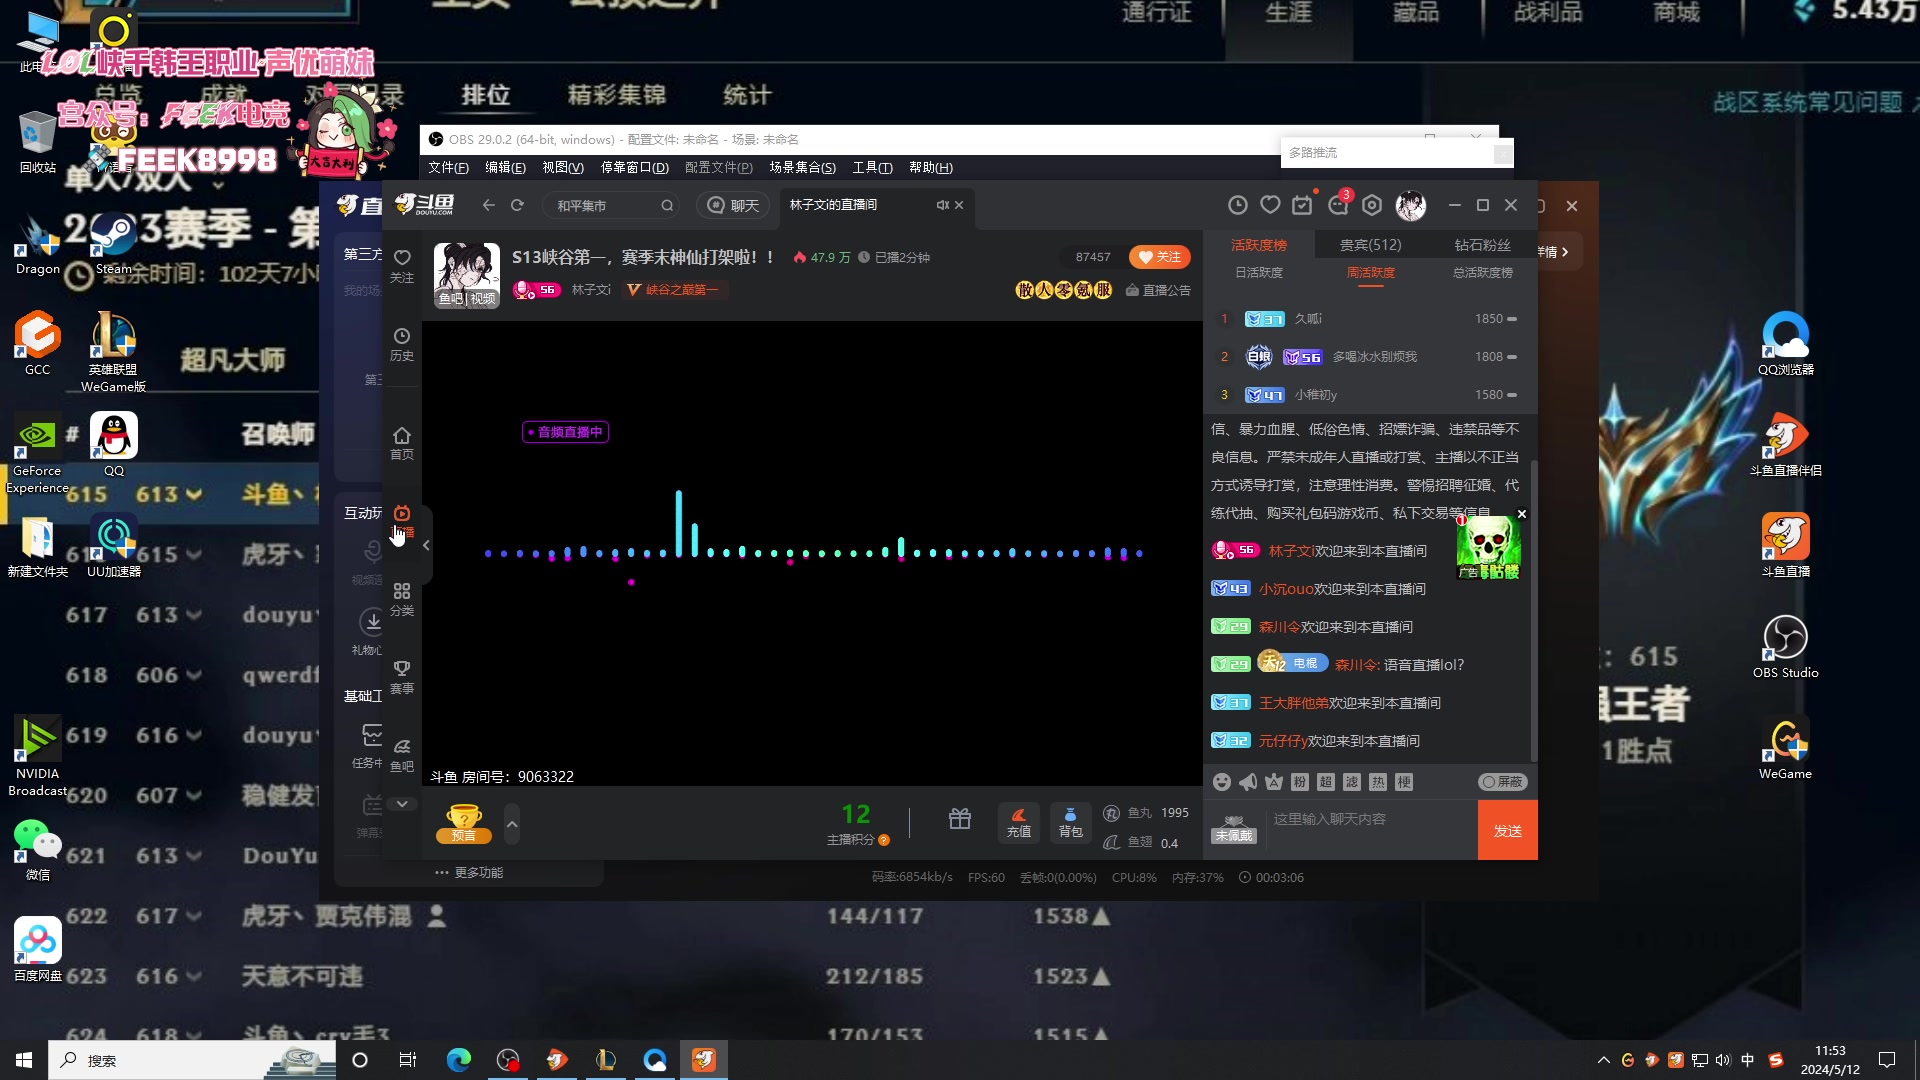Click the 未佩戴 badge button

point(1234,829)
